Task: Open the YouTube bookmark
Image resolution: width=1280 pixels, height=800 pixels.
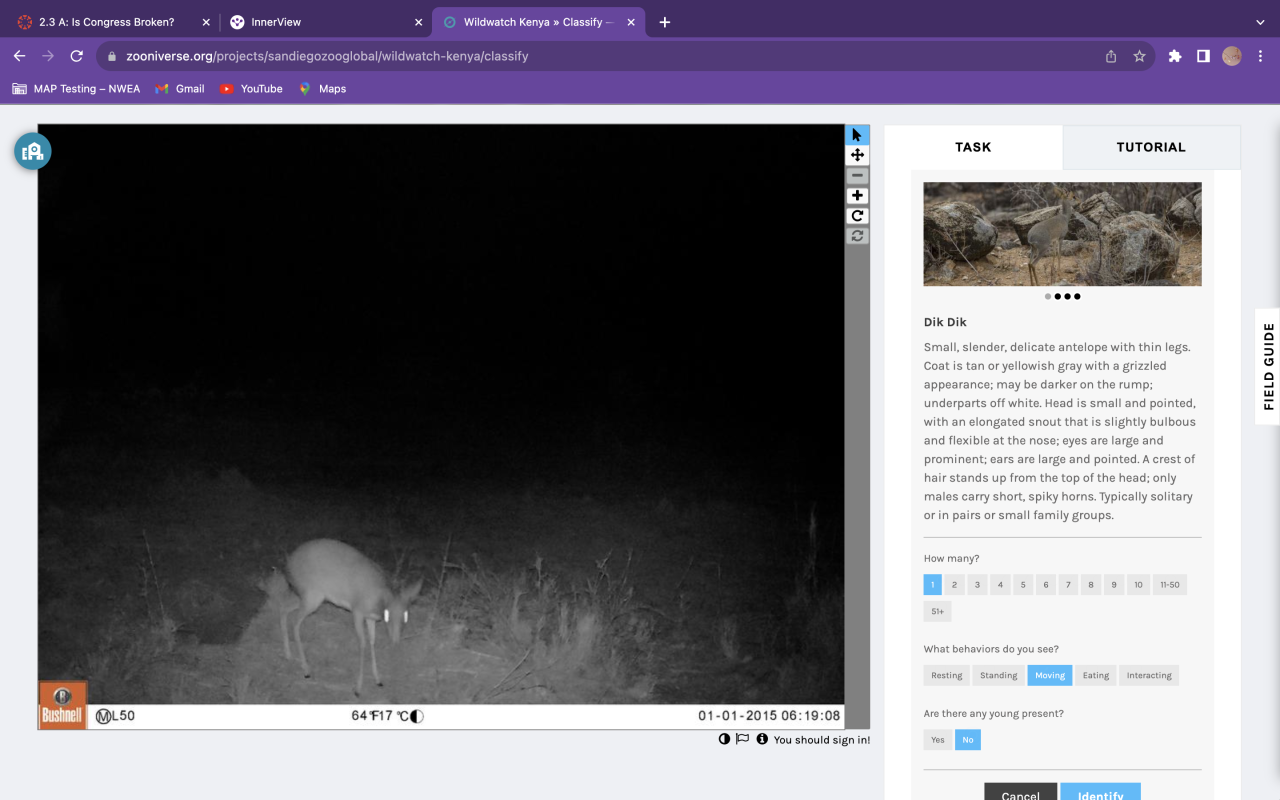Action: click(x=251, y=89)
